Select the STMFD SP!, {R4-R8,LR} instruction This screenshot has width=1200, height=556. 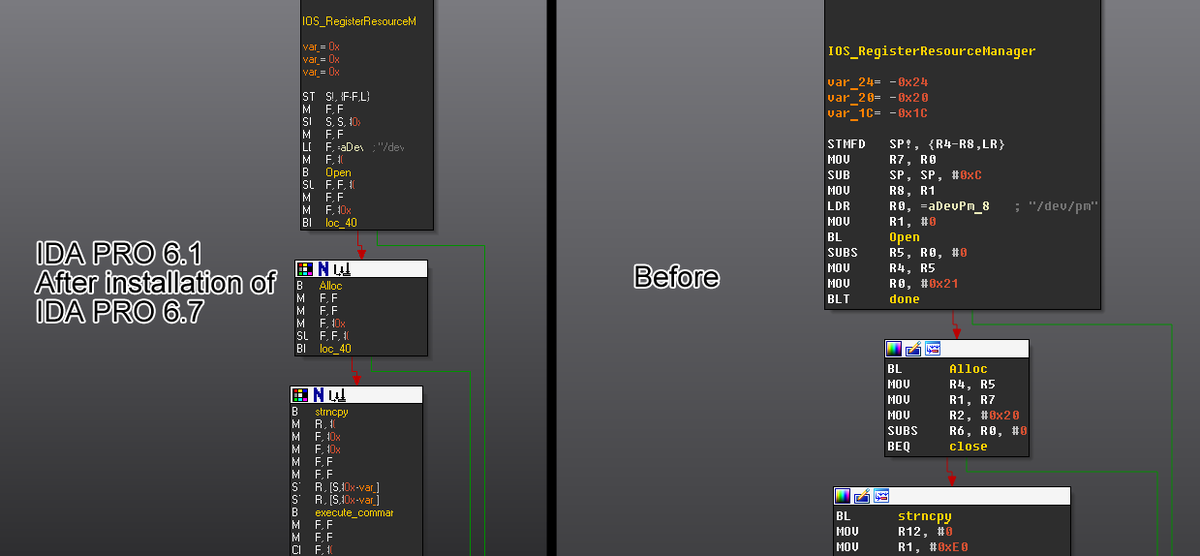(x=916, y=144)
